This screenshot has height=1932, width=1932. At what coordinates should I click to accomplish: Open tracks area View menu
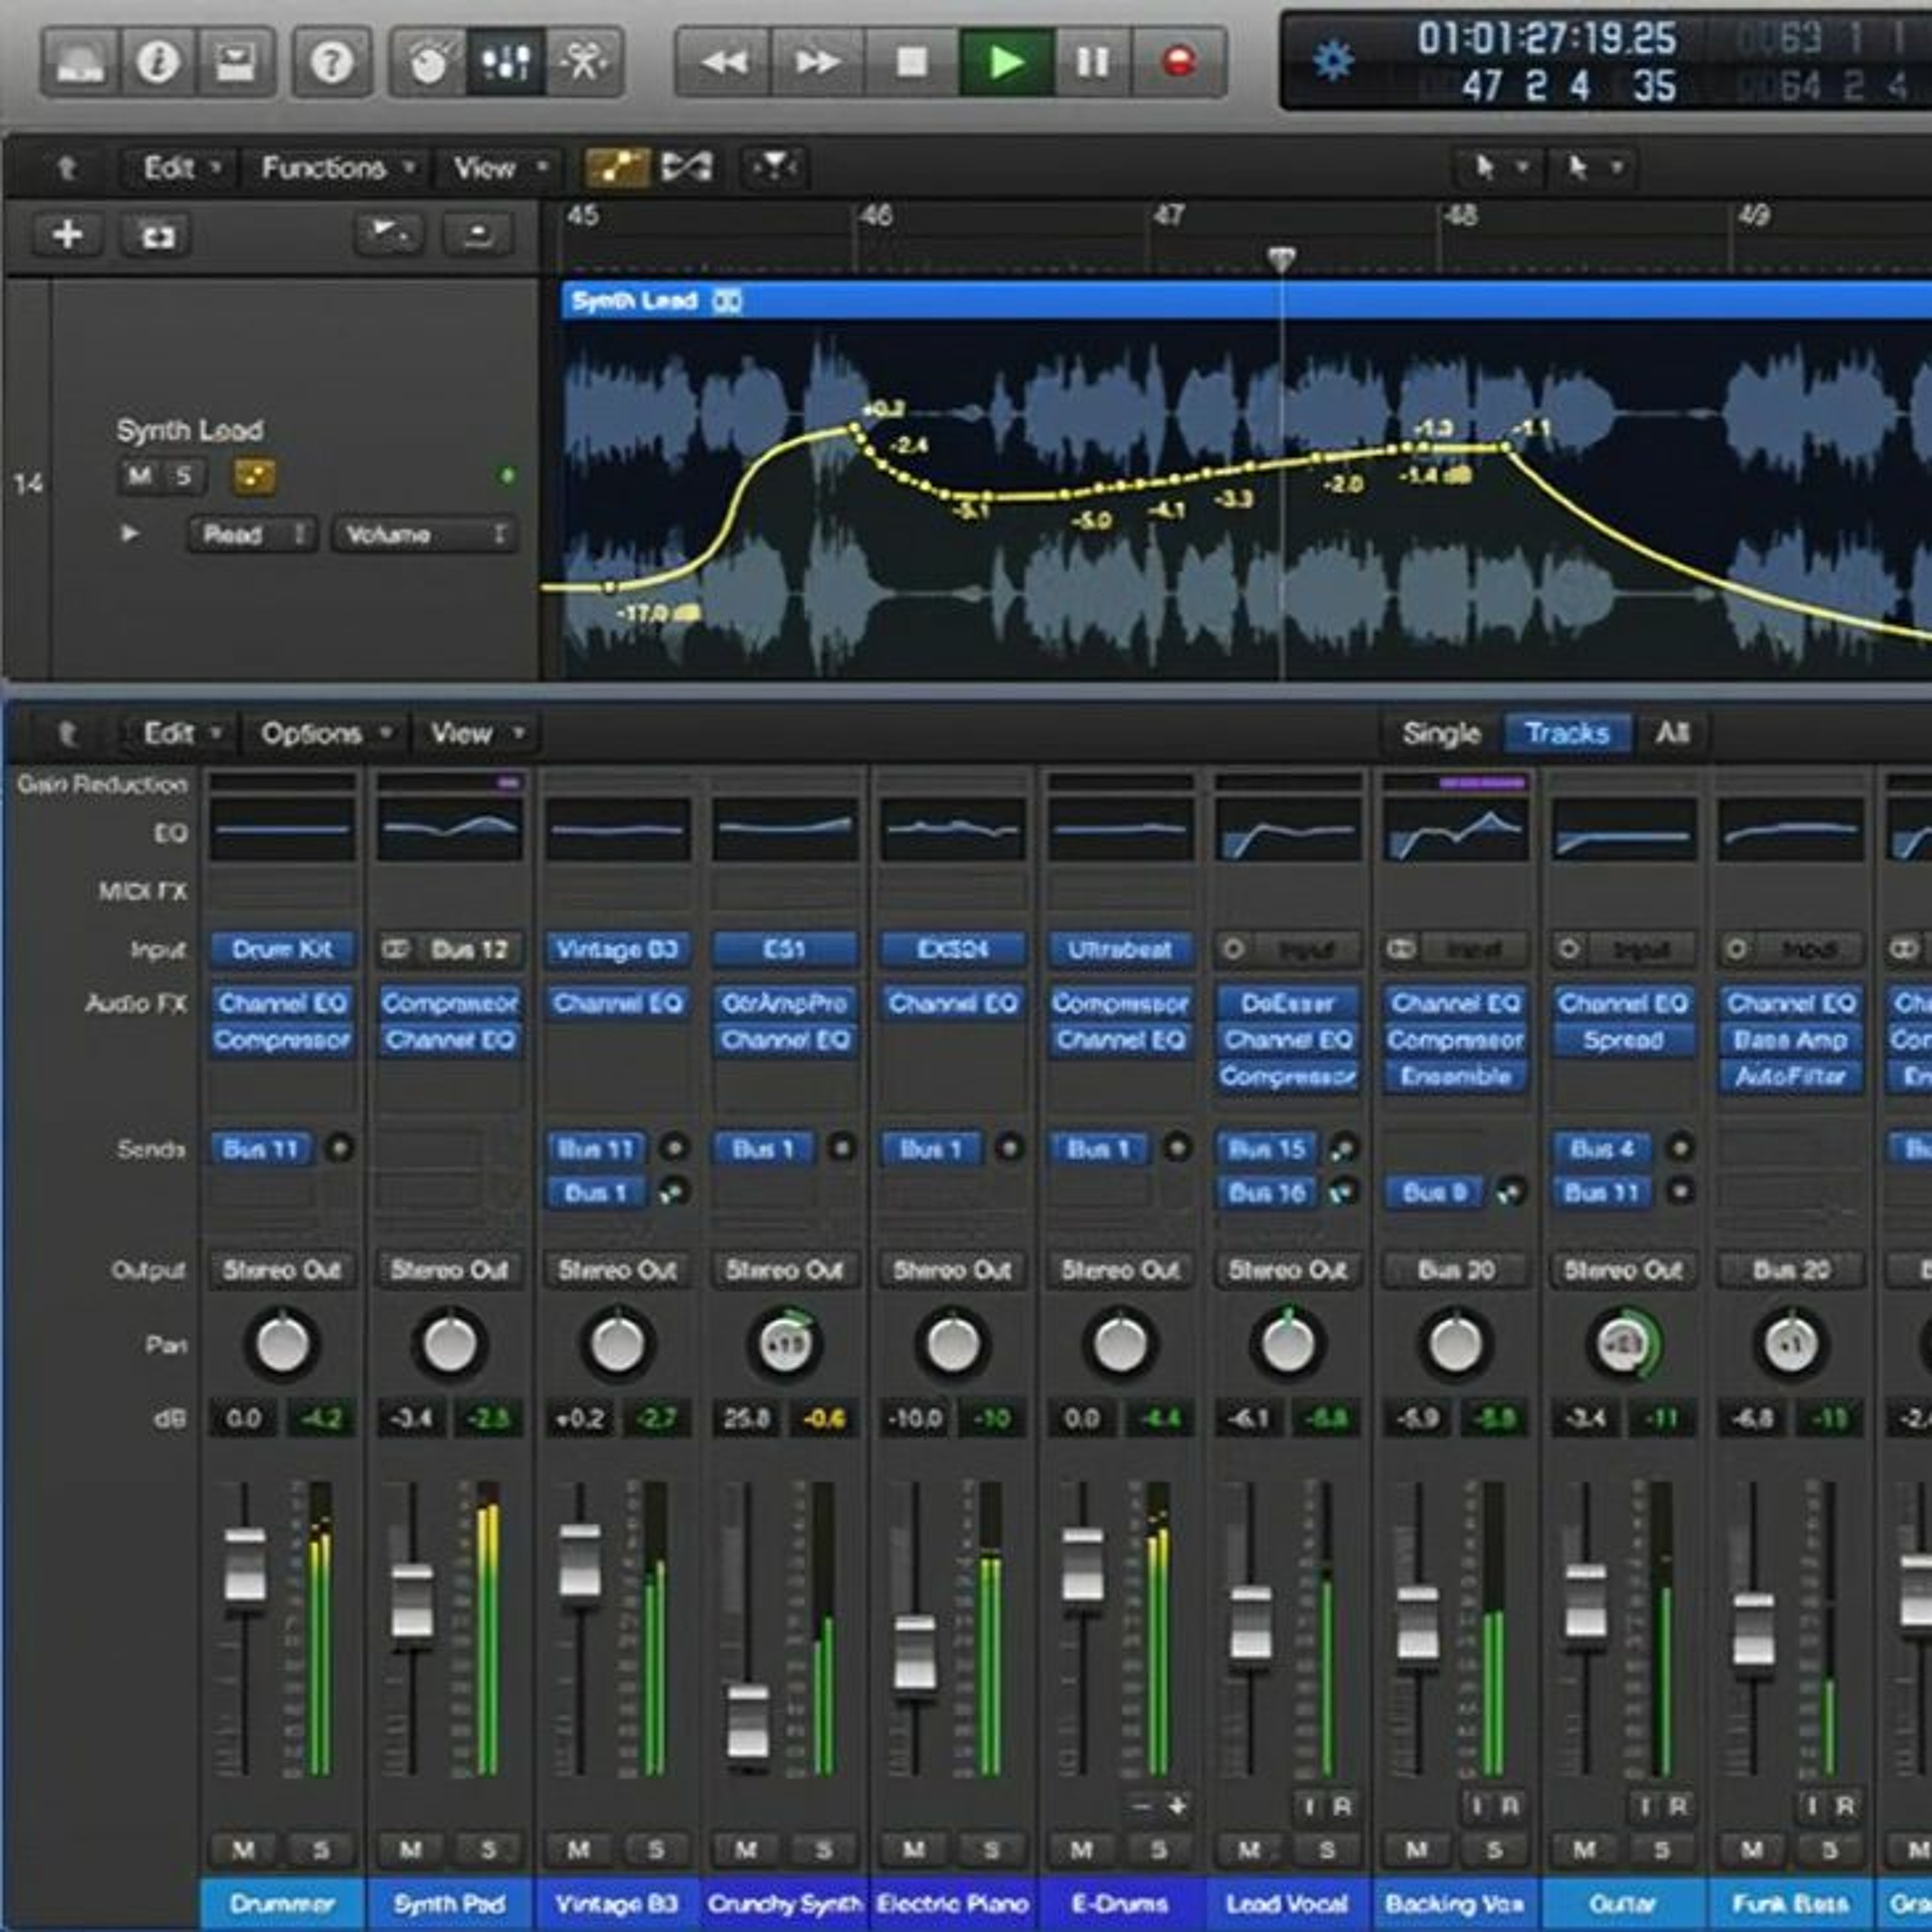click(500, 167)
